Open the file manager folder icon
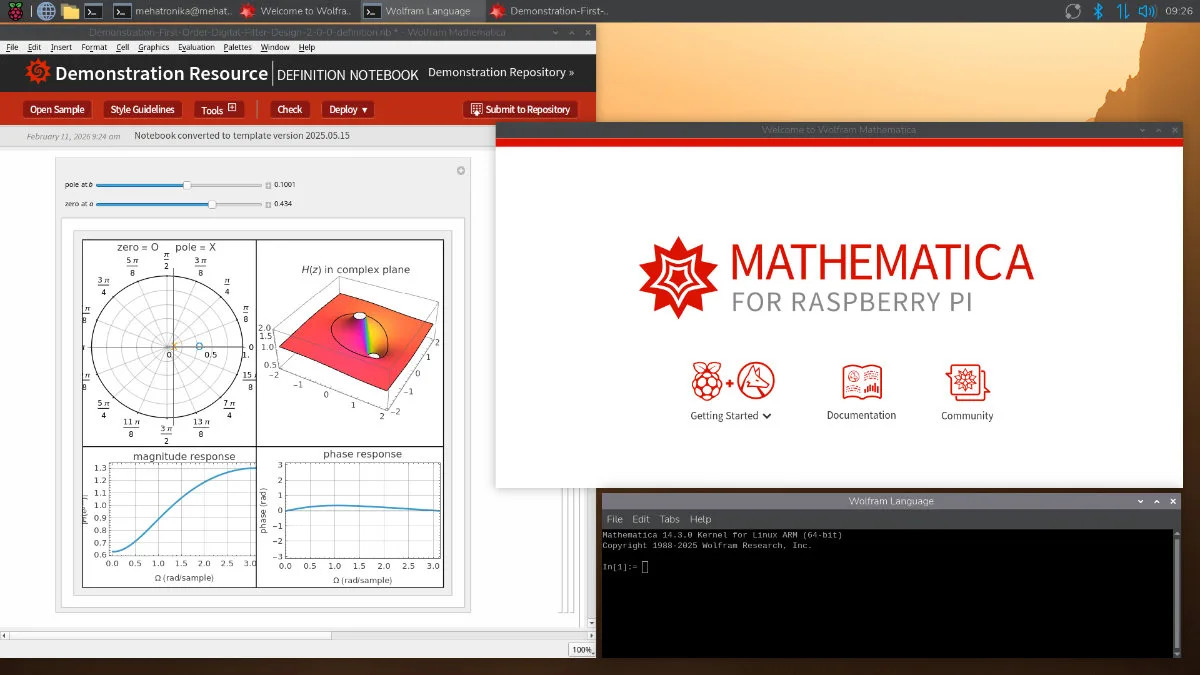This screenshot has width=1200, height=675. (x=70, y=11)
